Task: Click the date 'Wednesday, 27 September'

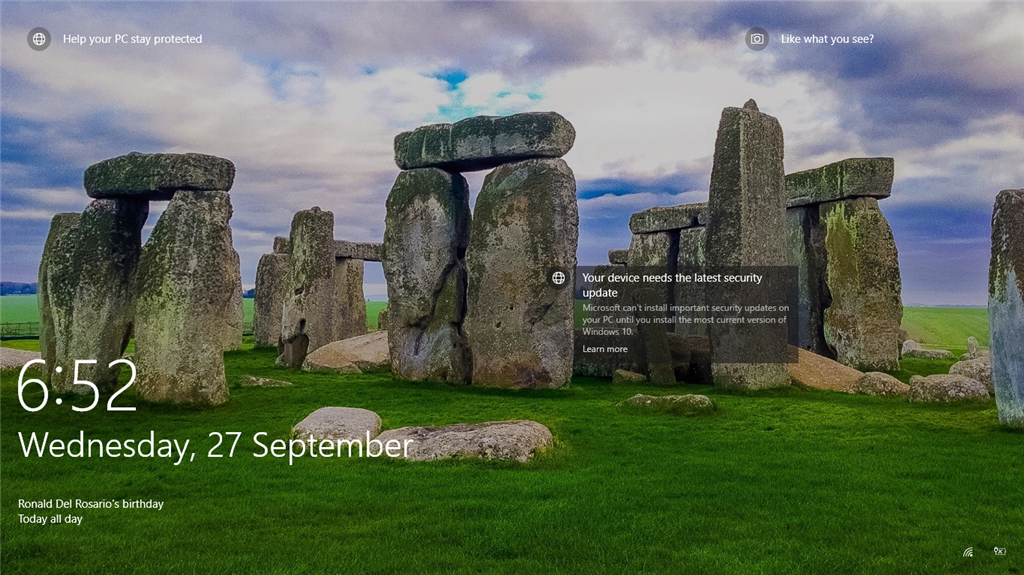Action: 216,446
